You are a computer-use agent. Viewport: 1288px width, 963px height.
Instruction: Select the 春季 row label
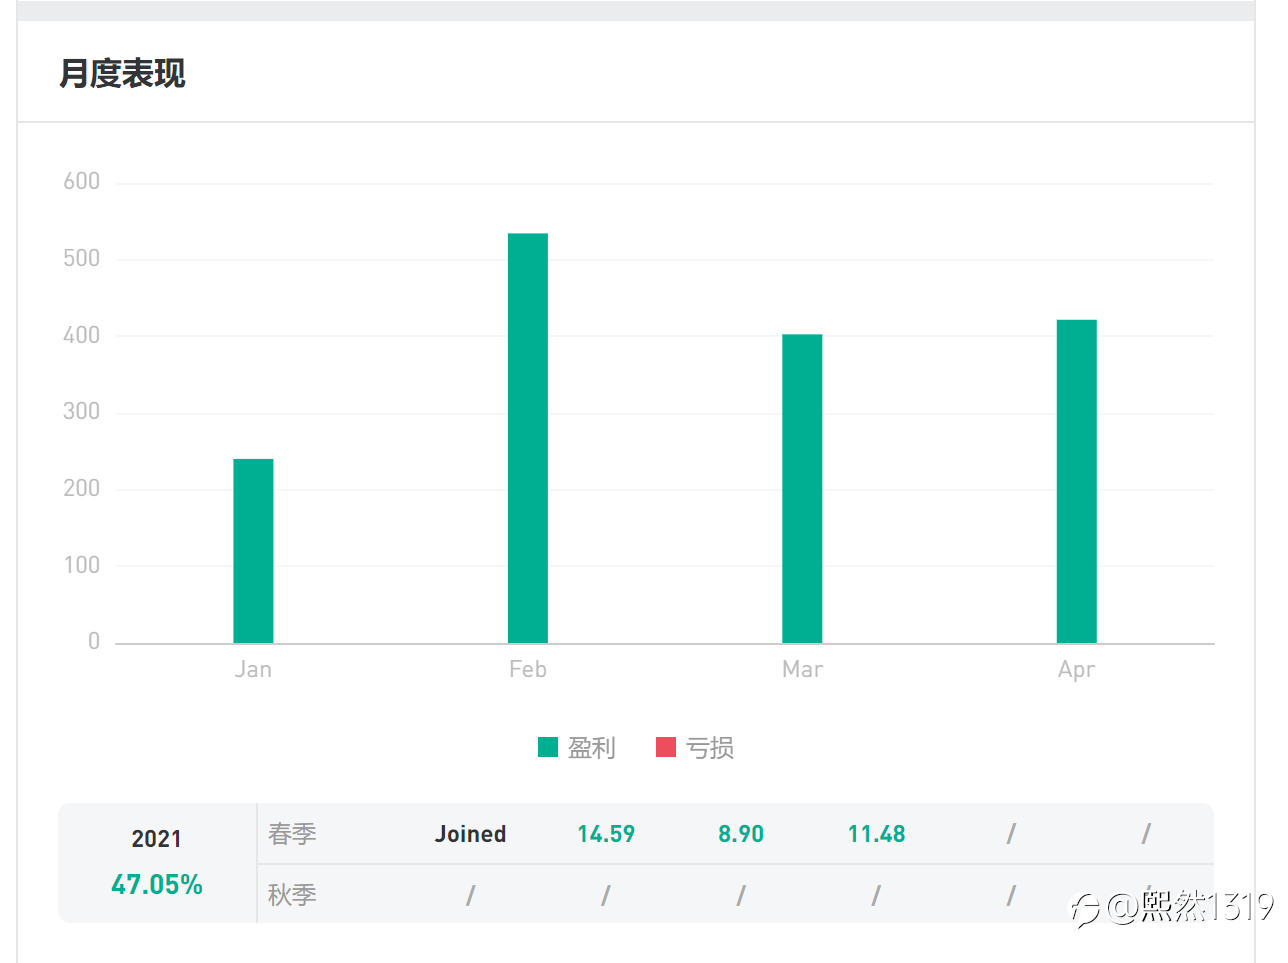[x=292, y=834]
